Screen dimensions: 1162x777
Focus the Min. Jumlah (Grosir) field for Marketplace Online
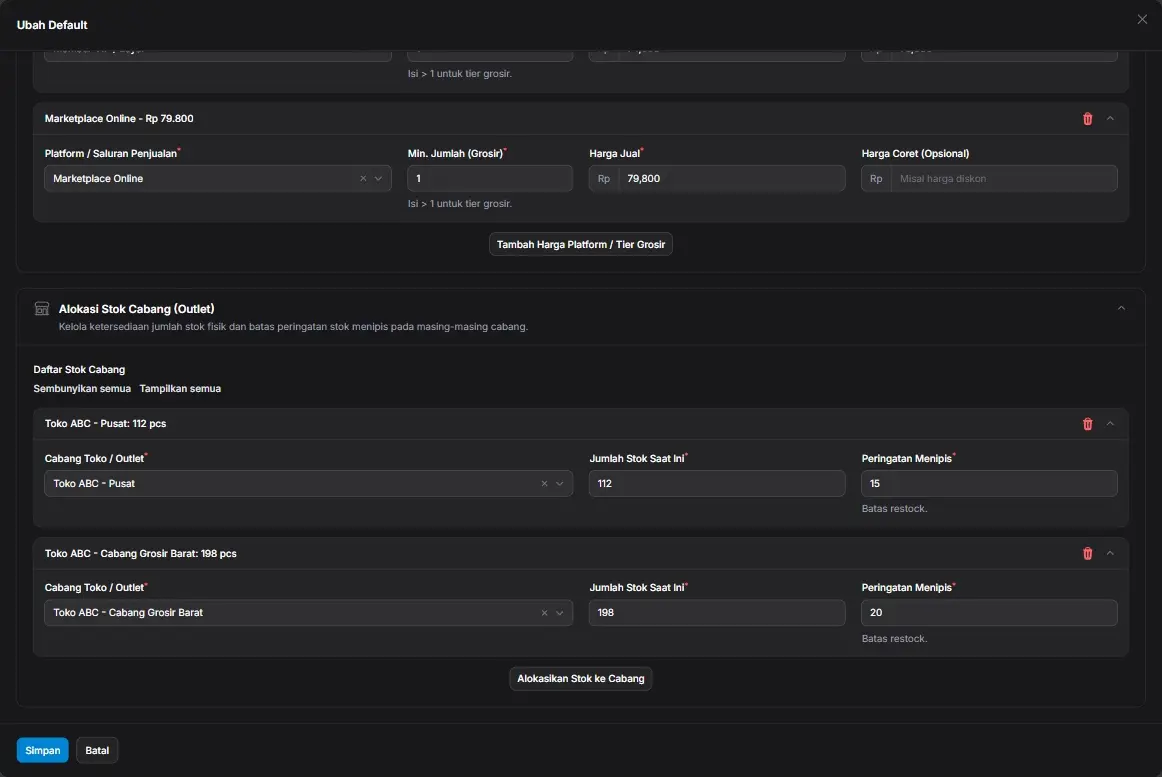coord(490,179)
